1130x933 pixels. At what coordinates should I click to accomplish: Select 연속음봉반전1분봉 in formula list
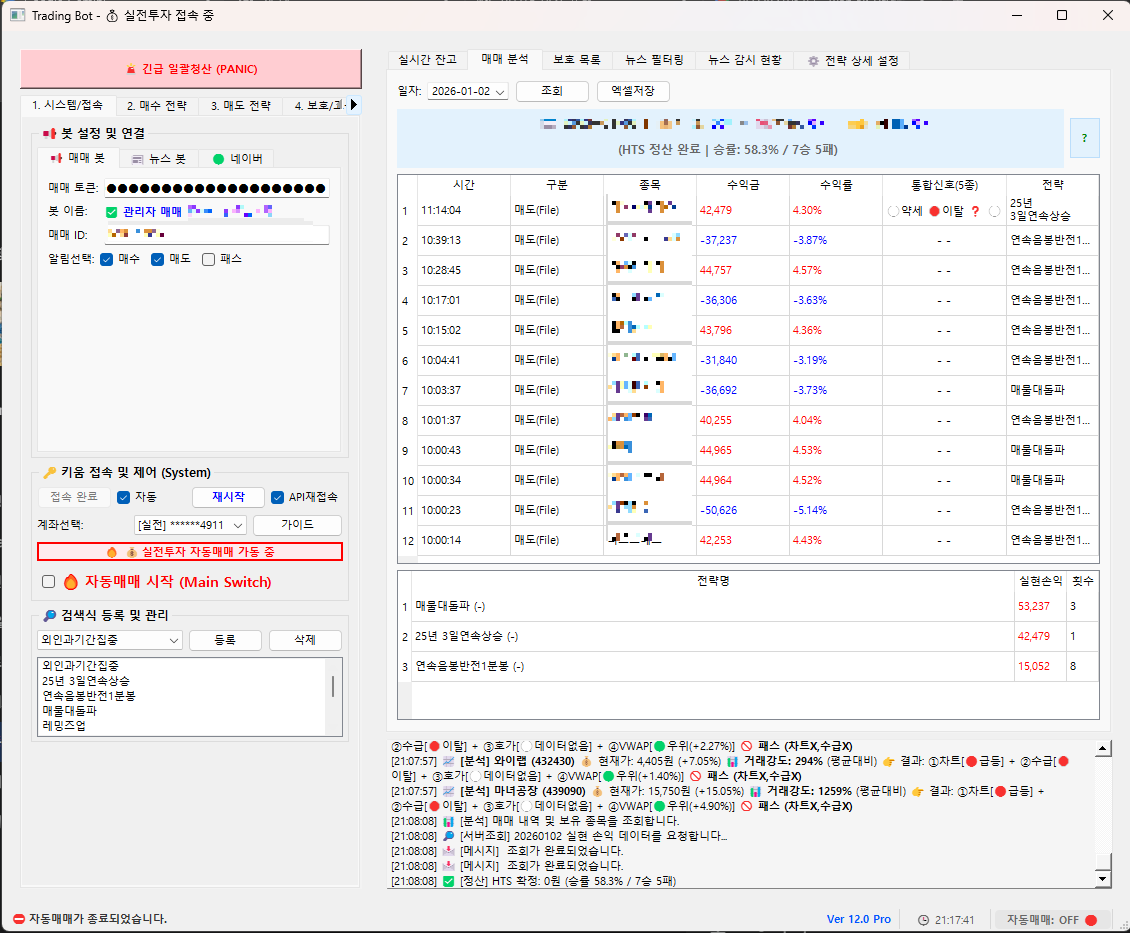[89, 696]
